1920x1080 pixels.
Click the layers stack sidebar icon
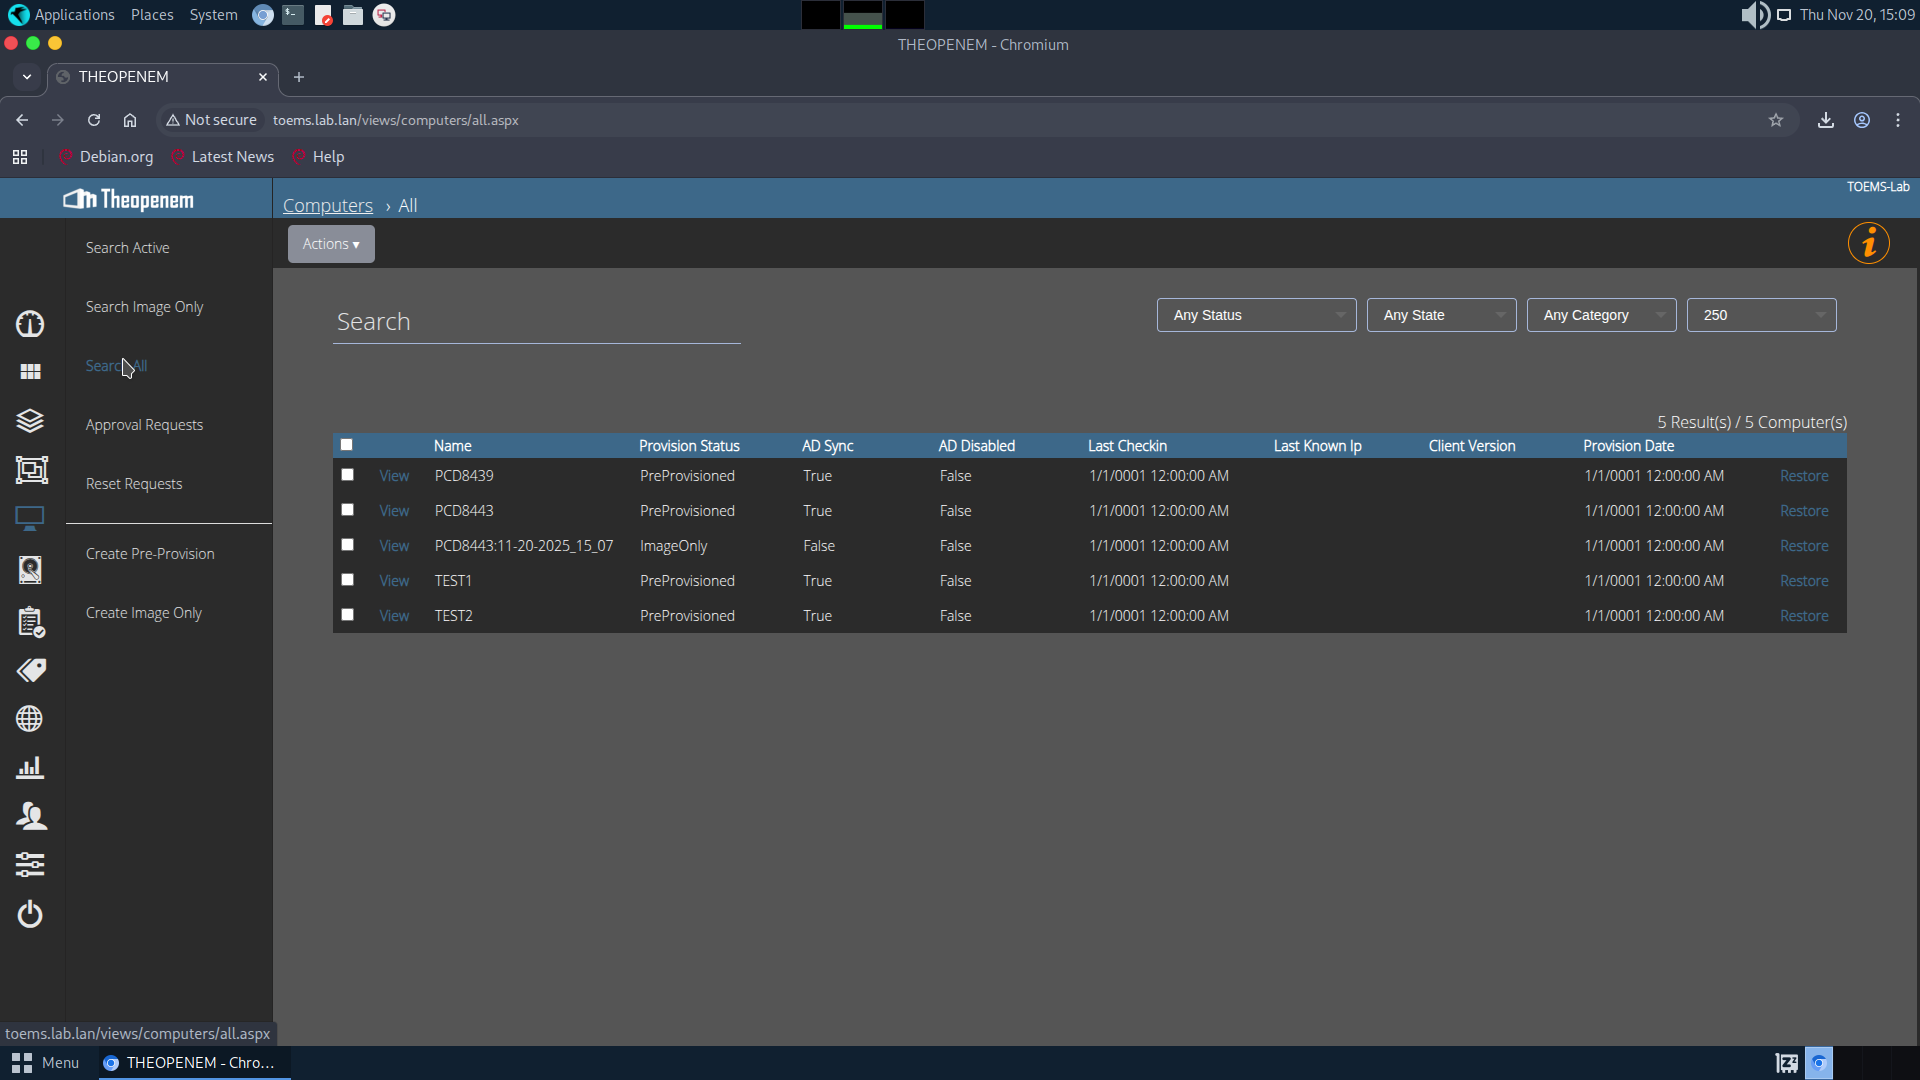[30, 421]
